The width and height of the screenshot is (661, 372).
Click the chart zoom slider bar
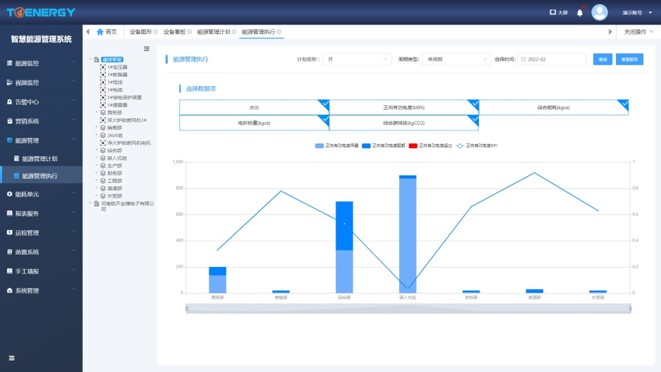[x=408, y=308]
